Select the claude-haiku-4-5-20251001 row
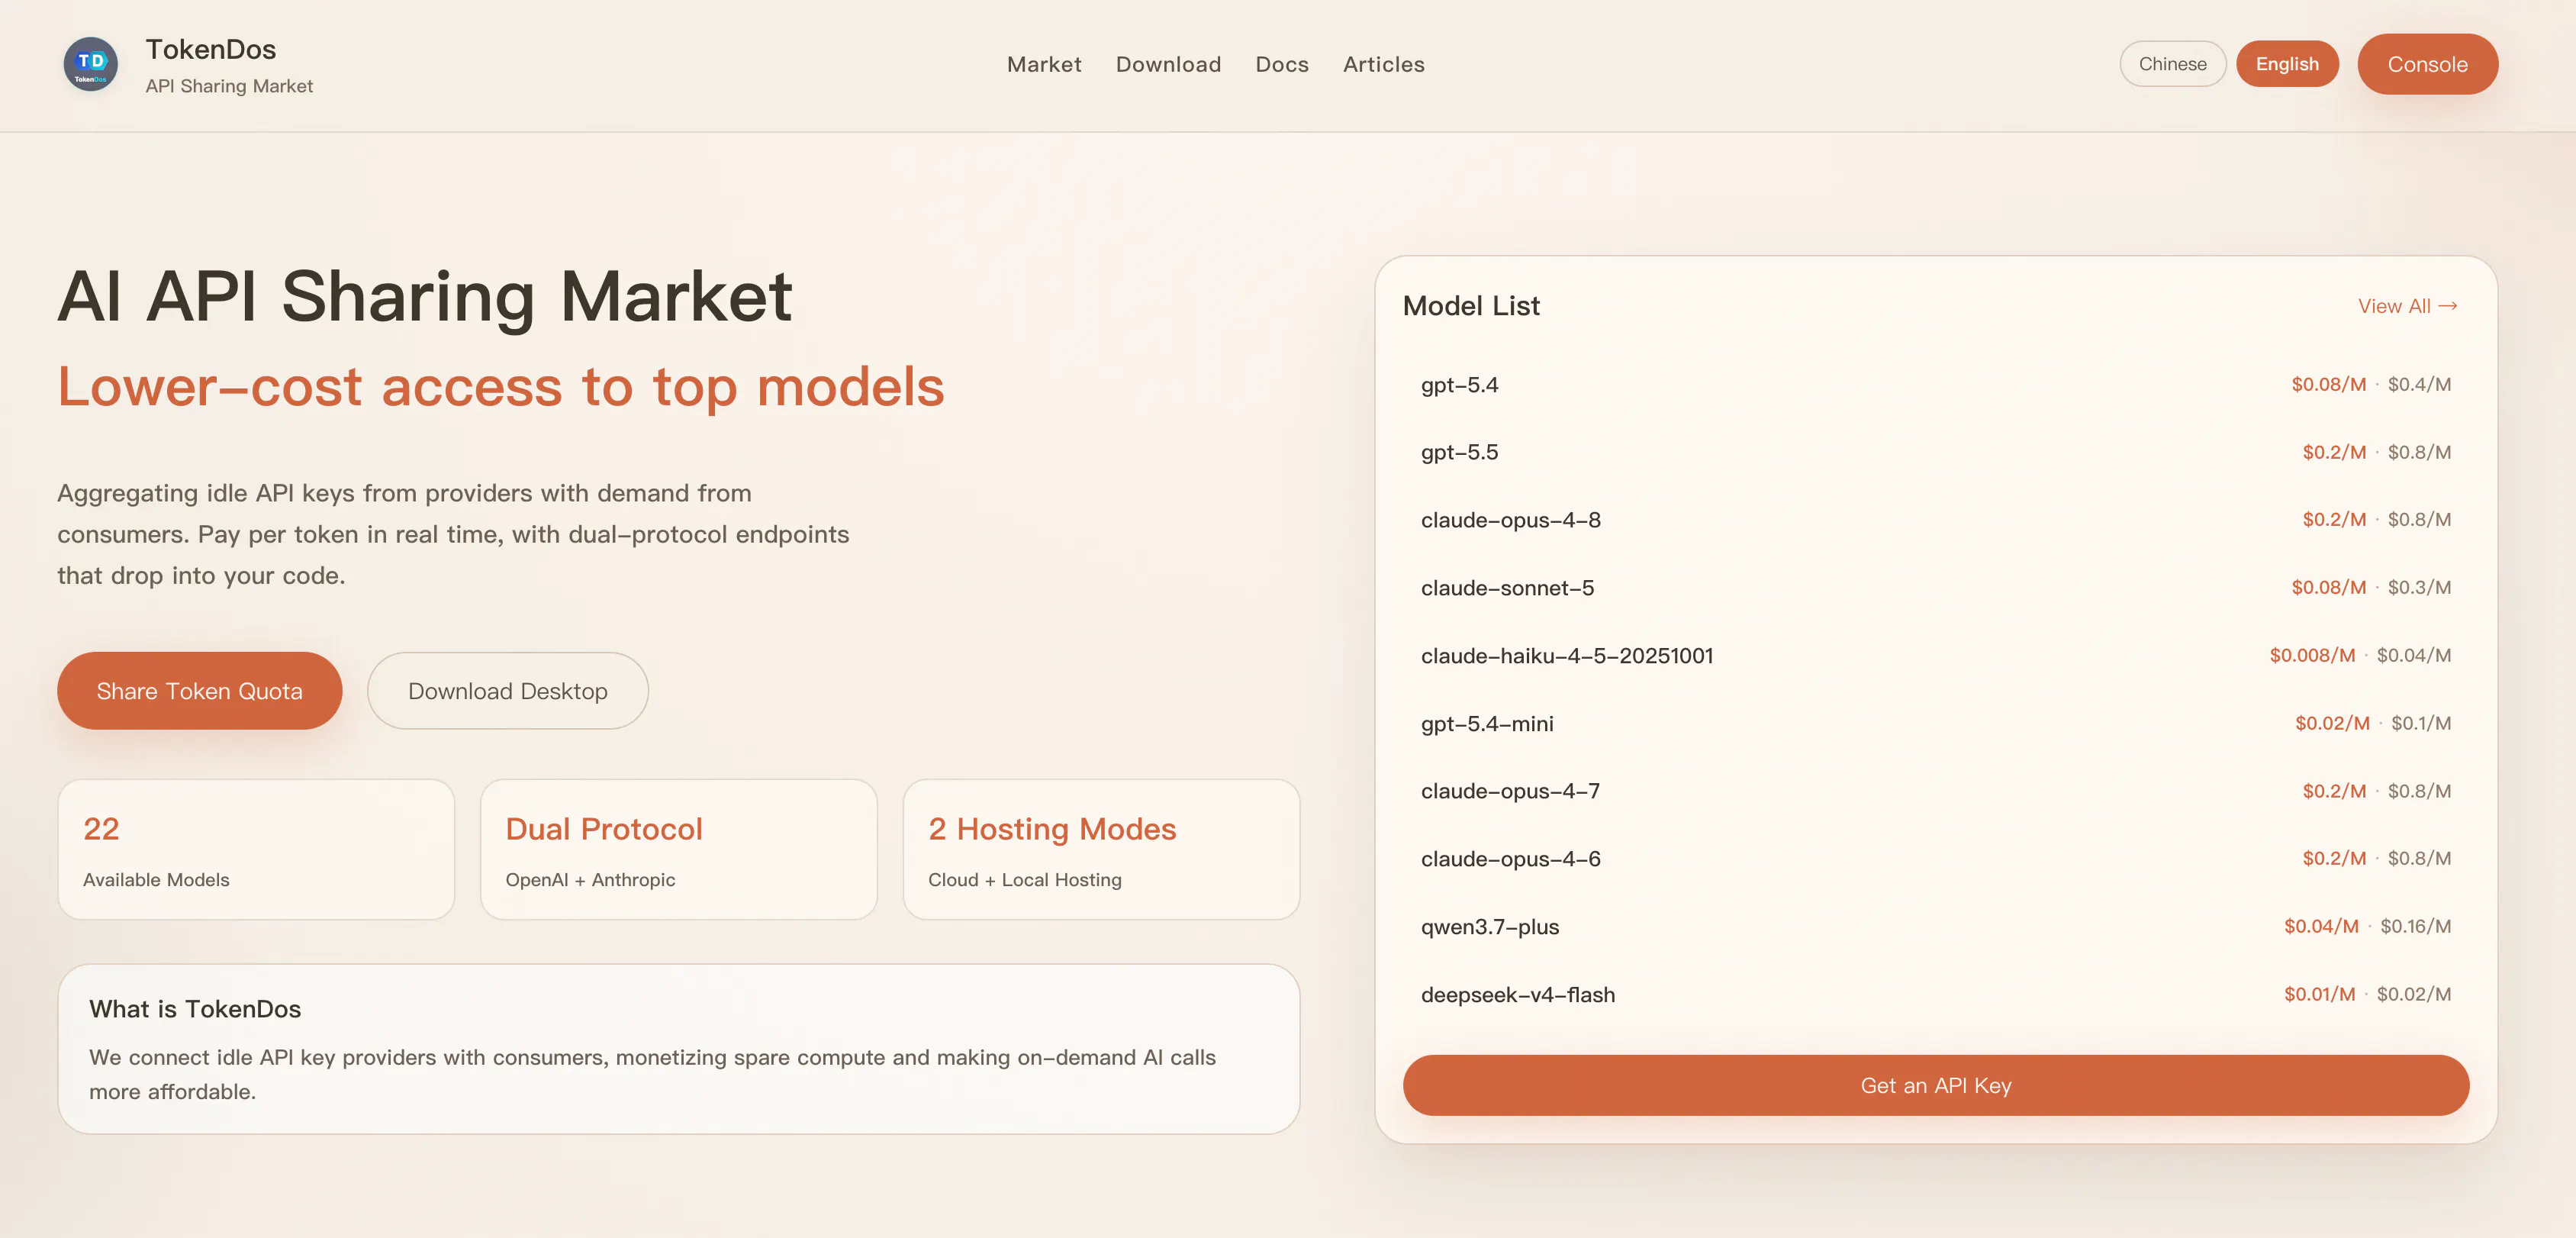2576x1238 pixels. click(1935, 655)
